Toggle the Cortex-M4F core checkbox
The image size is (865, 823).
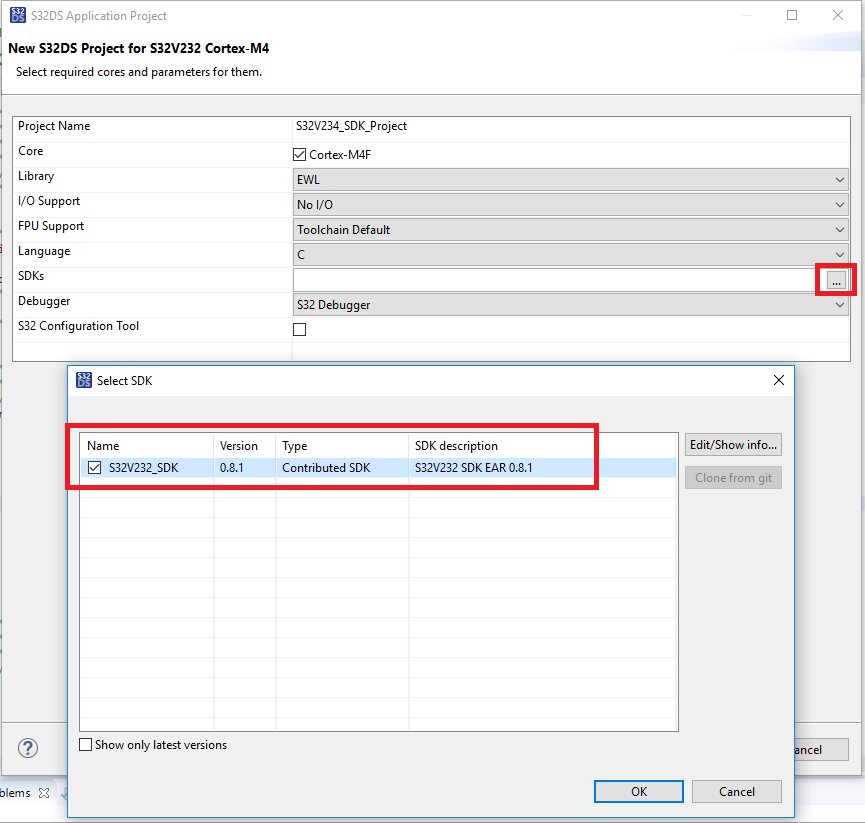tap(300, 154)
